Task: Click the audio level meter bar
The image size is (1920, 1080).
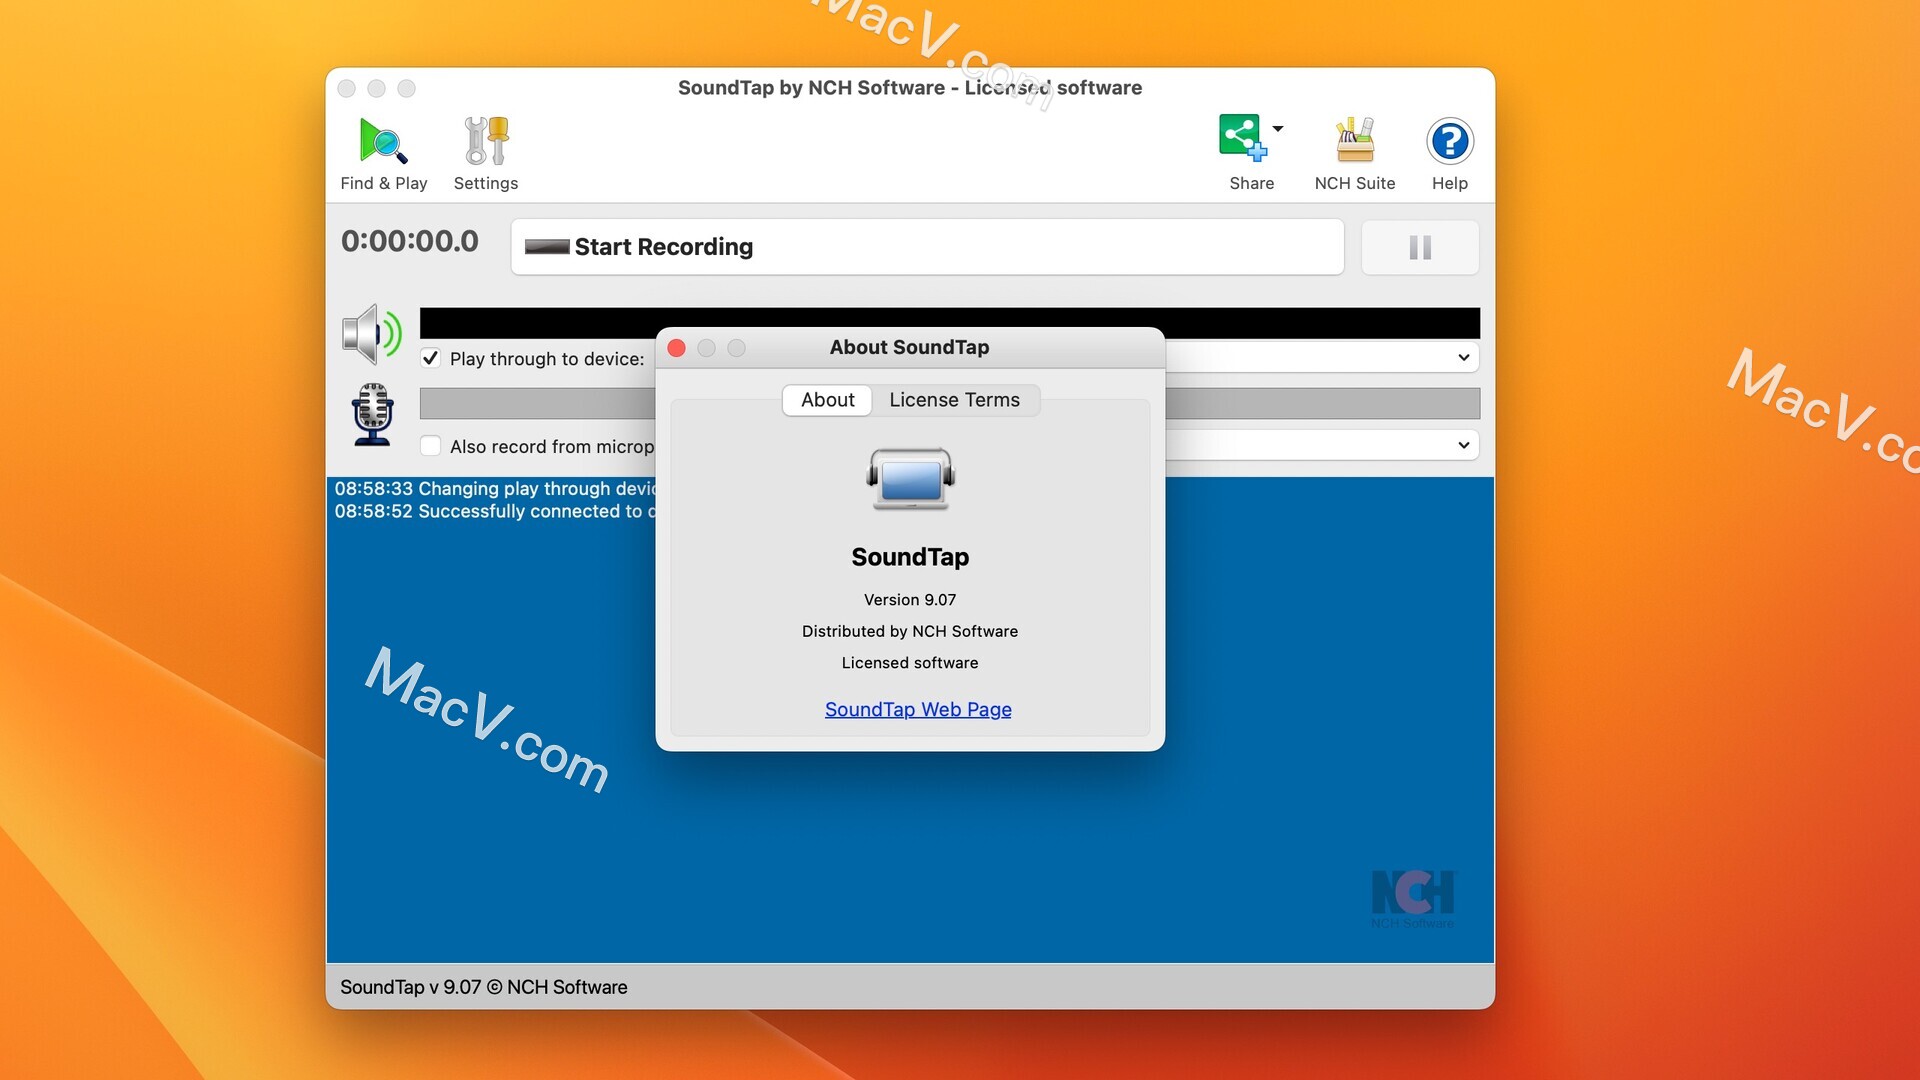Action: [950, 323]
